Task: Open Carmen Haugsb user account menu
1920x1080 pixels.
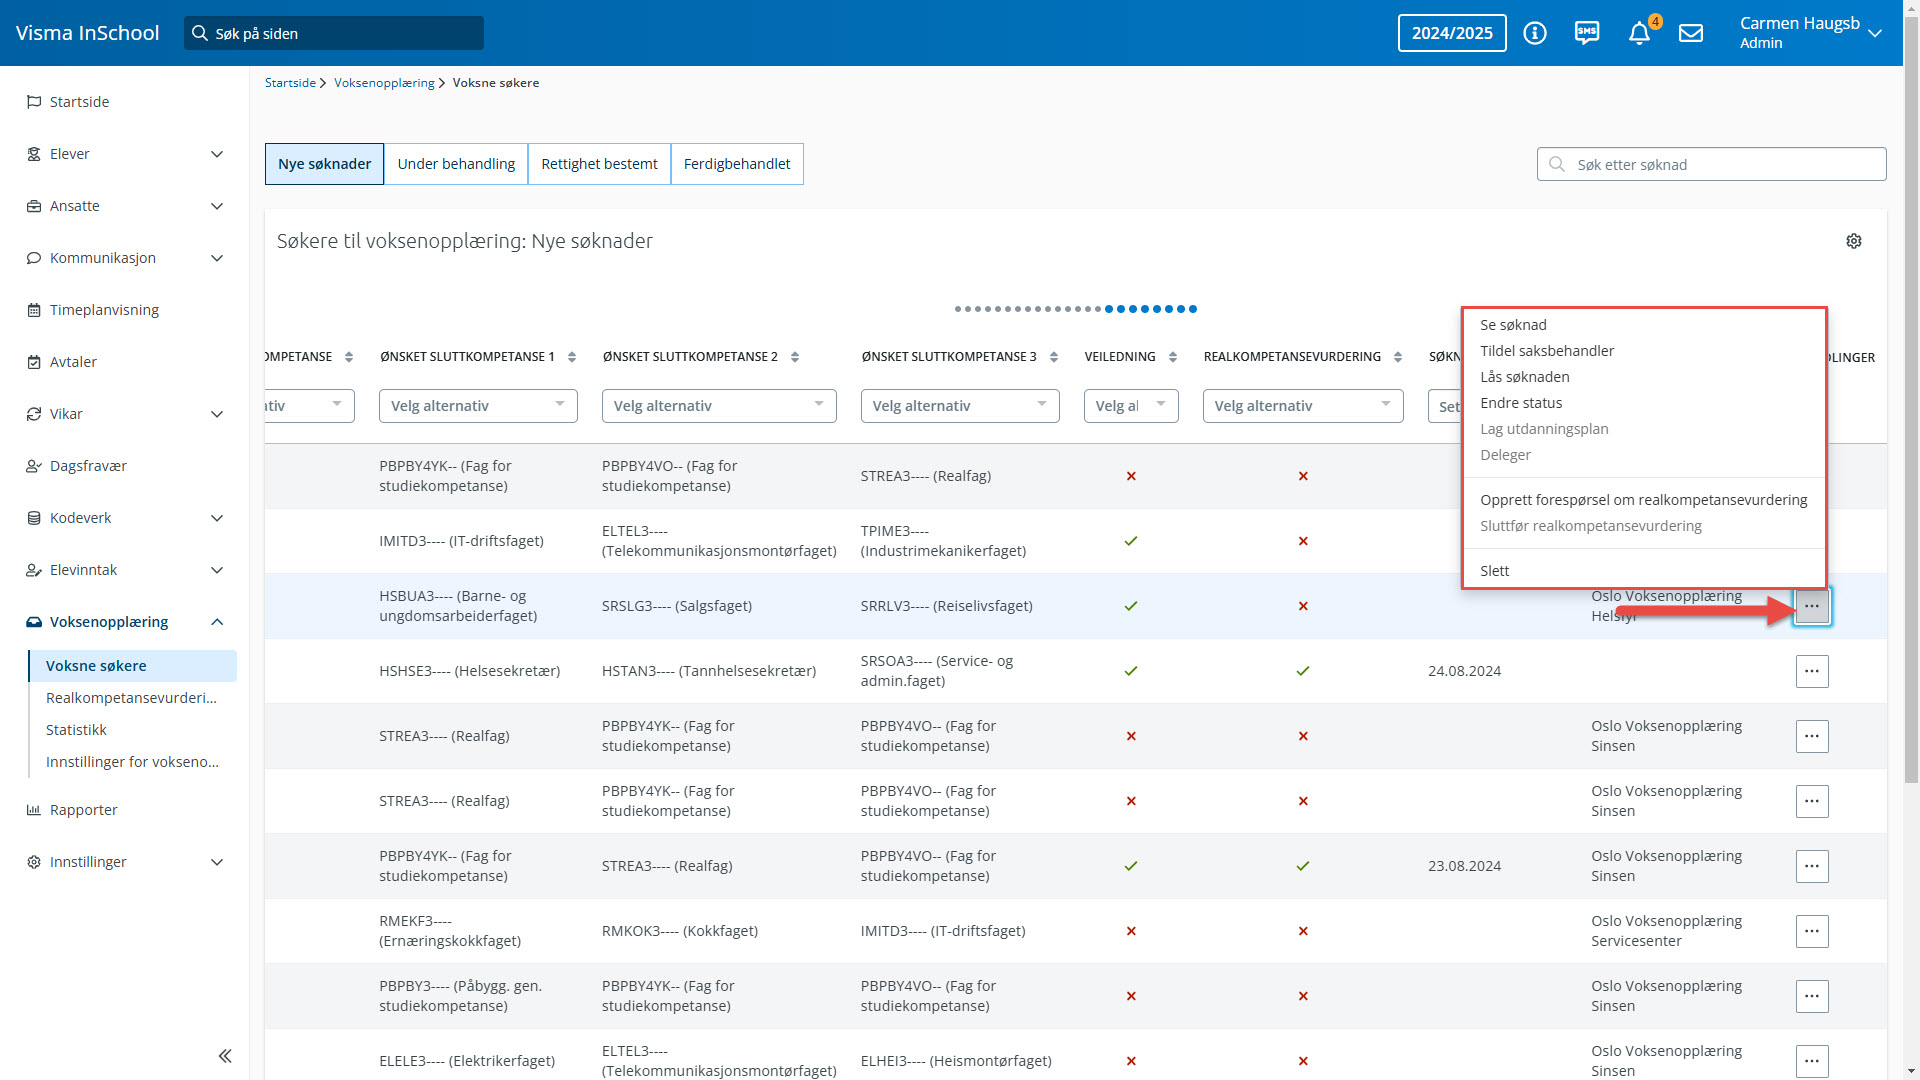Action: [x=1811, y=33]
